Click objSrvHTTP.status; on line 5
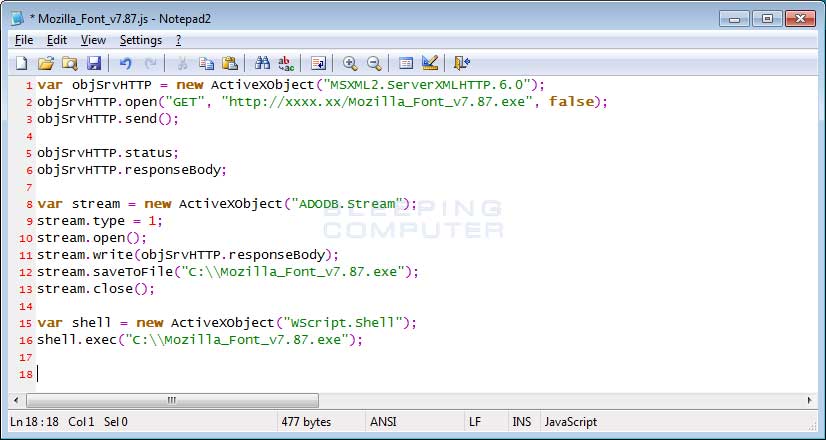826x440 pixels. point(108,153)
